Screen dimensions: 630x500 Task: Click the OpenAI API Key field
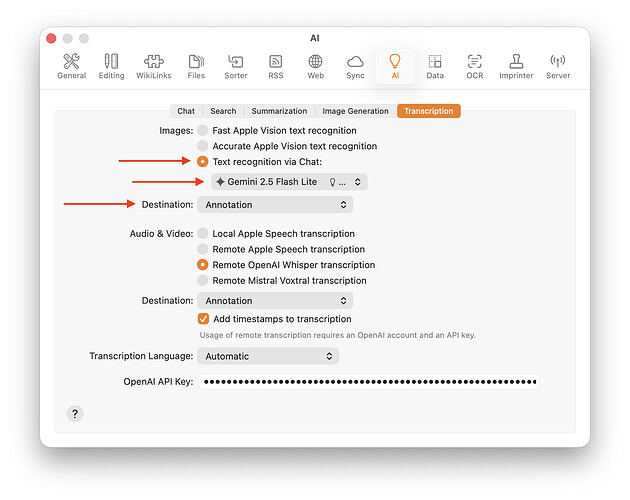[369, 381]
